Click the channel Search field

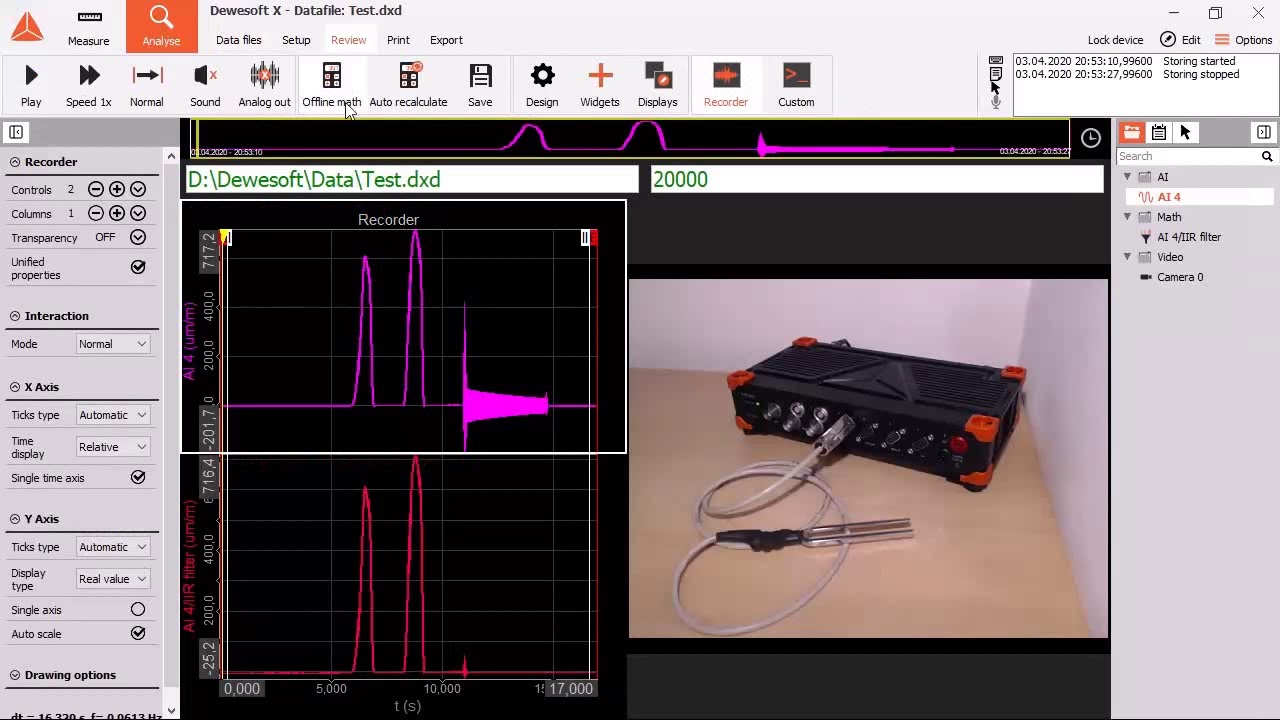(1187, 156)
